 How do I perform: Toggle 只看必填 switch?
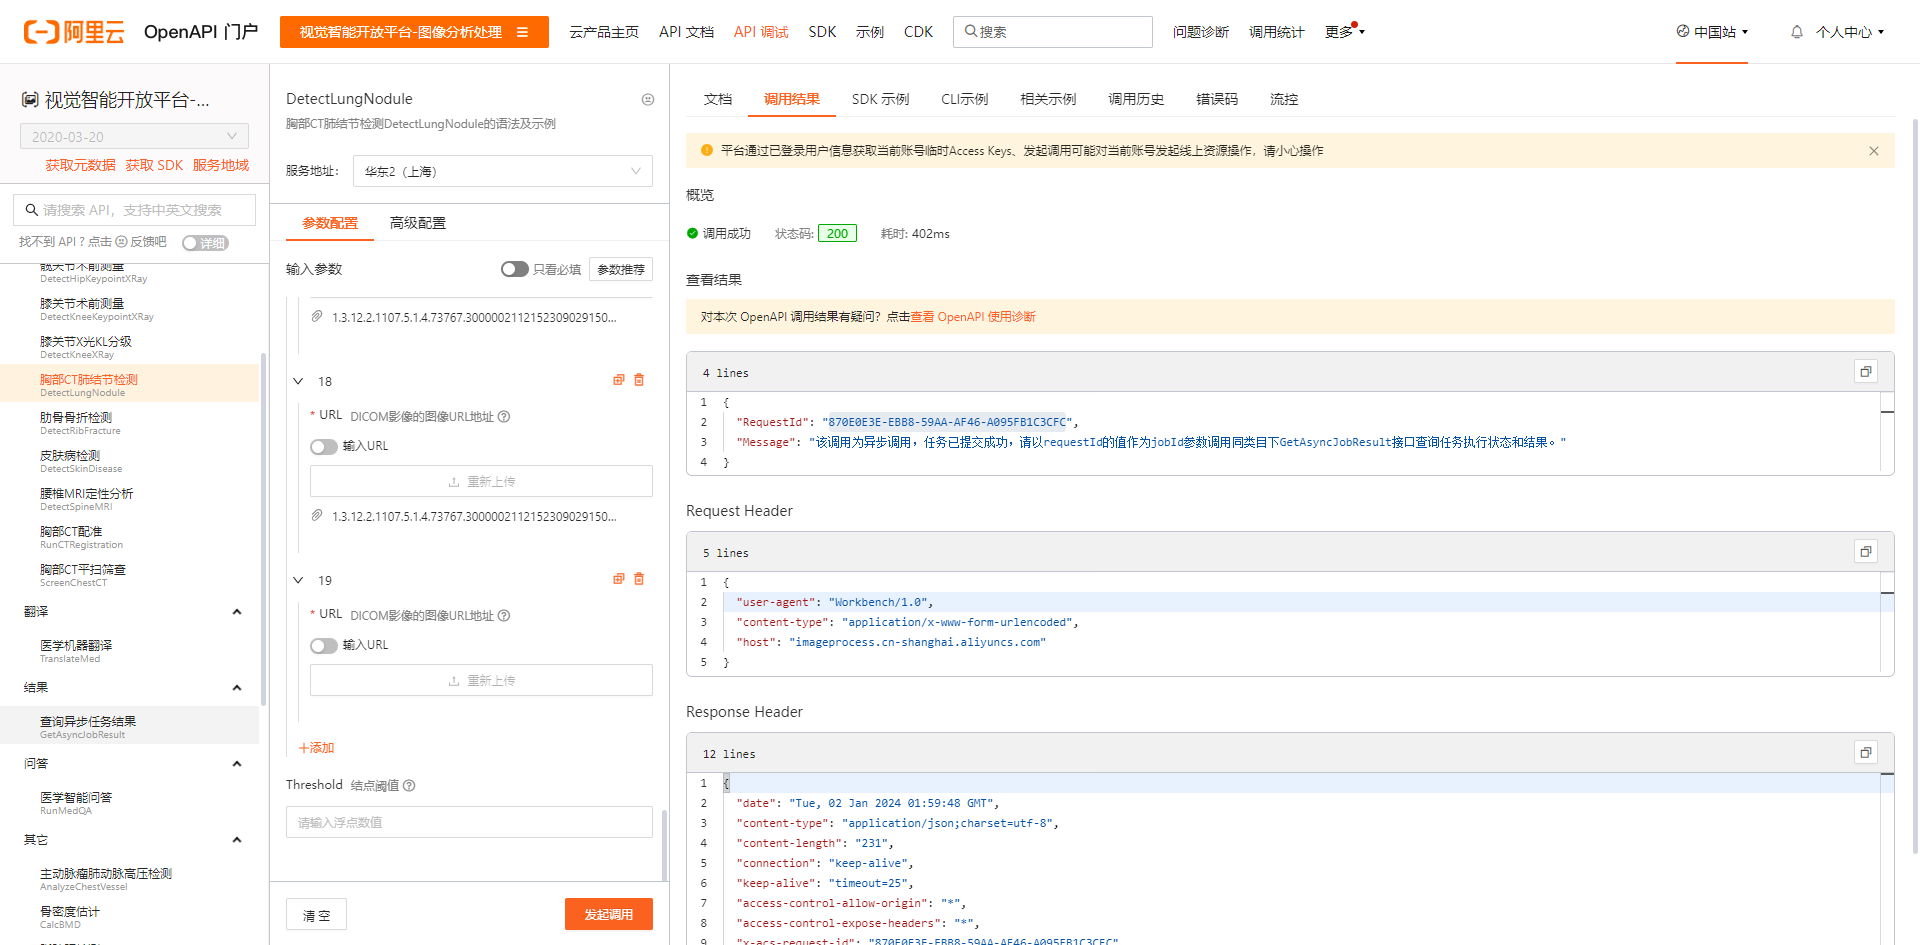tap(514, 269)
